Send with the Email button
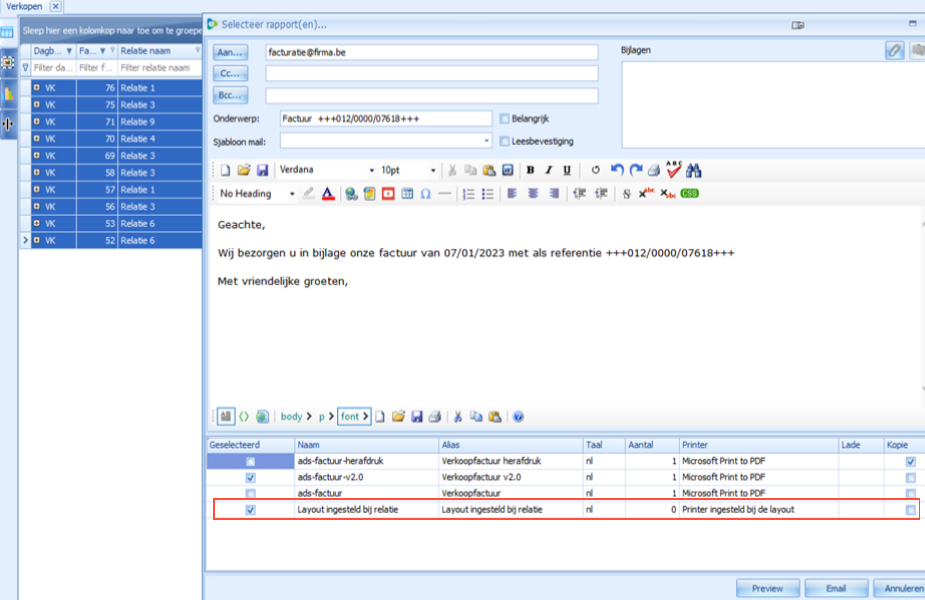The width and height of the screenshot is (925, 600). 836,589
